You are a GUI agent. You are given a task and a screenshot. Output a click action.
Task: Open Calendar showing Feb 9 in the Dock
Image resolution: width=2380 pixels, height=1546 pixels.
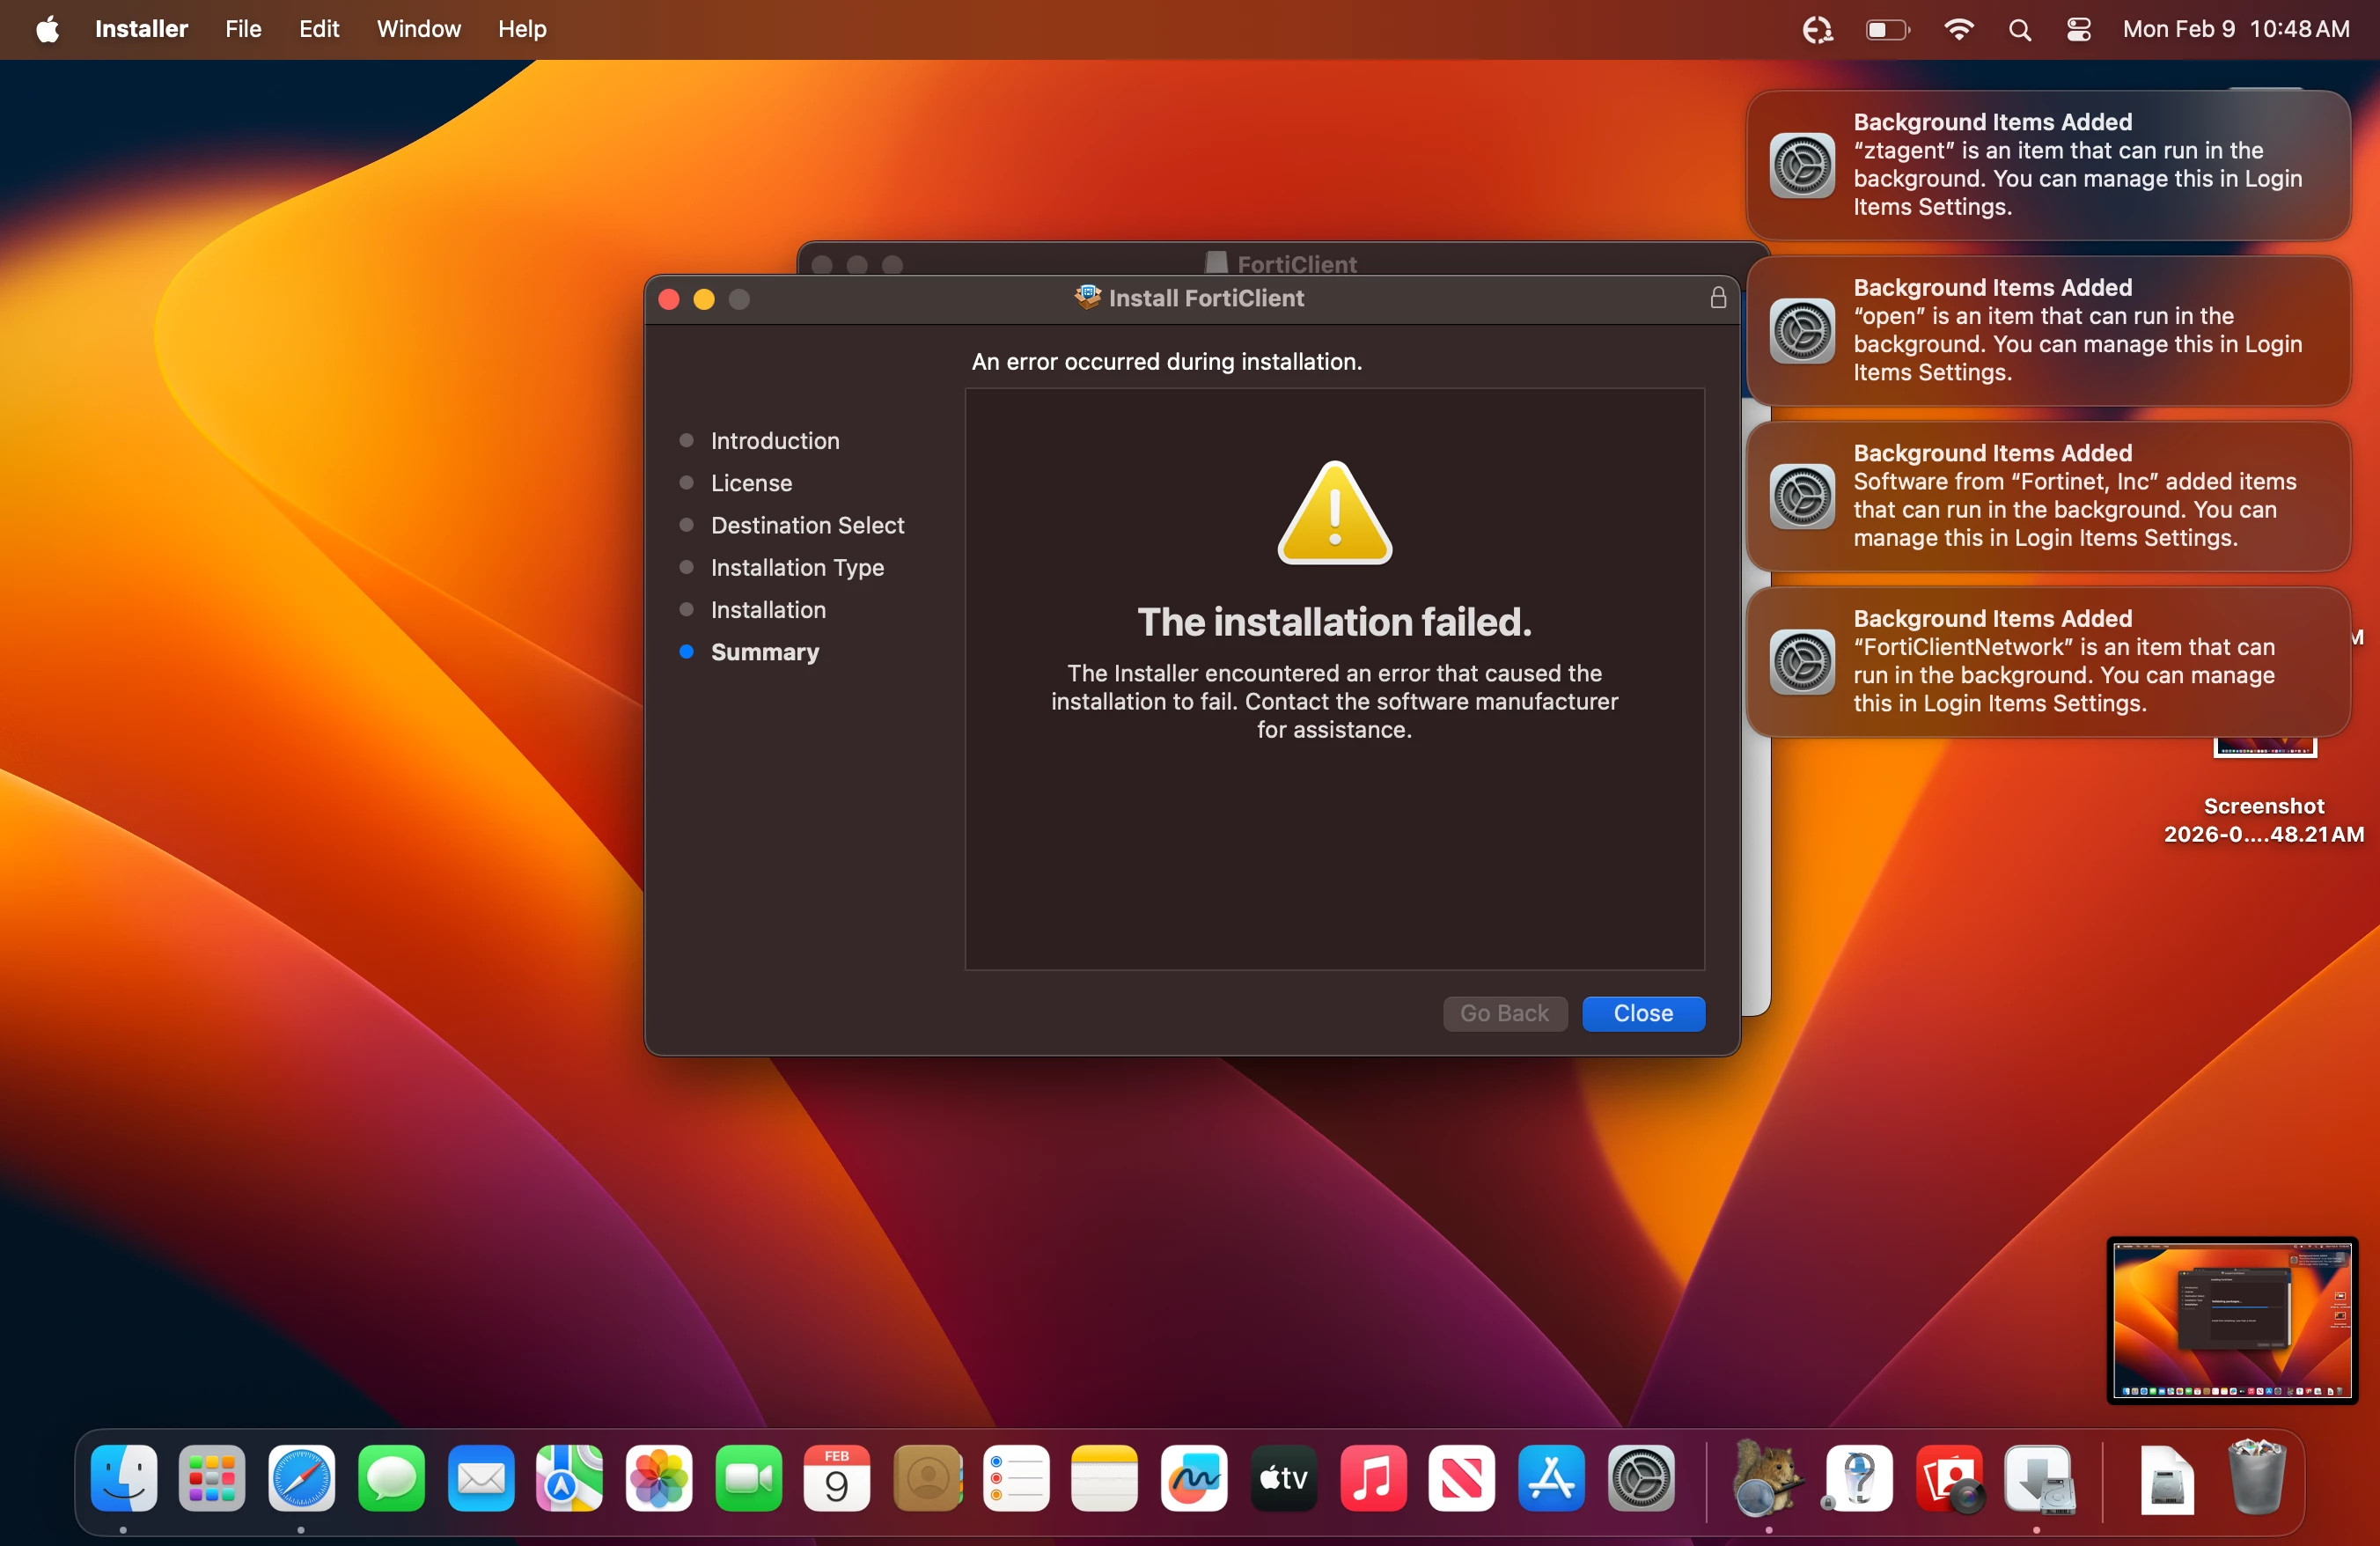pyautogui.click(x=837, y=1478)
